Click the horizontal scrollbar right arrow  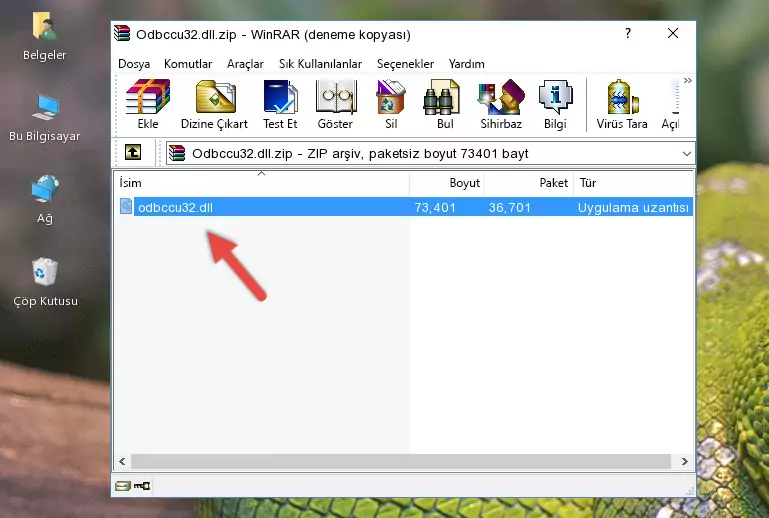coord(685,461)
